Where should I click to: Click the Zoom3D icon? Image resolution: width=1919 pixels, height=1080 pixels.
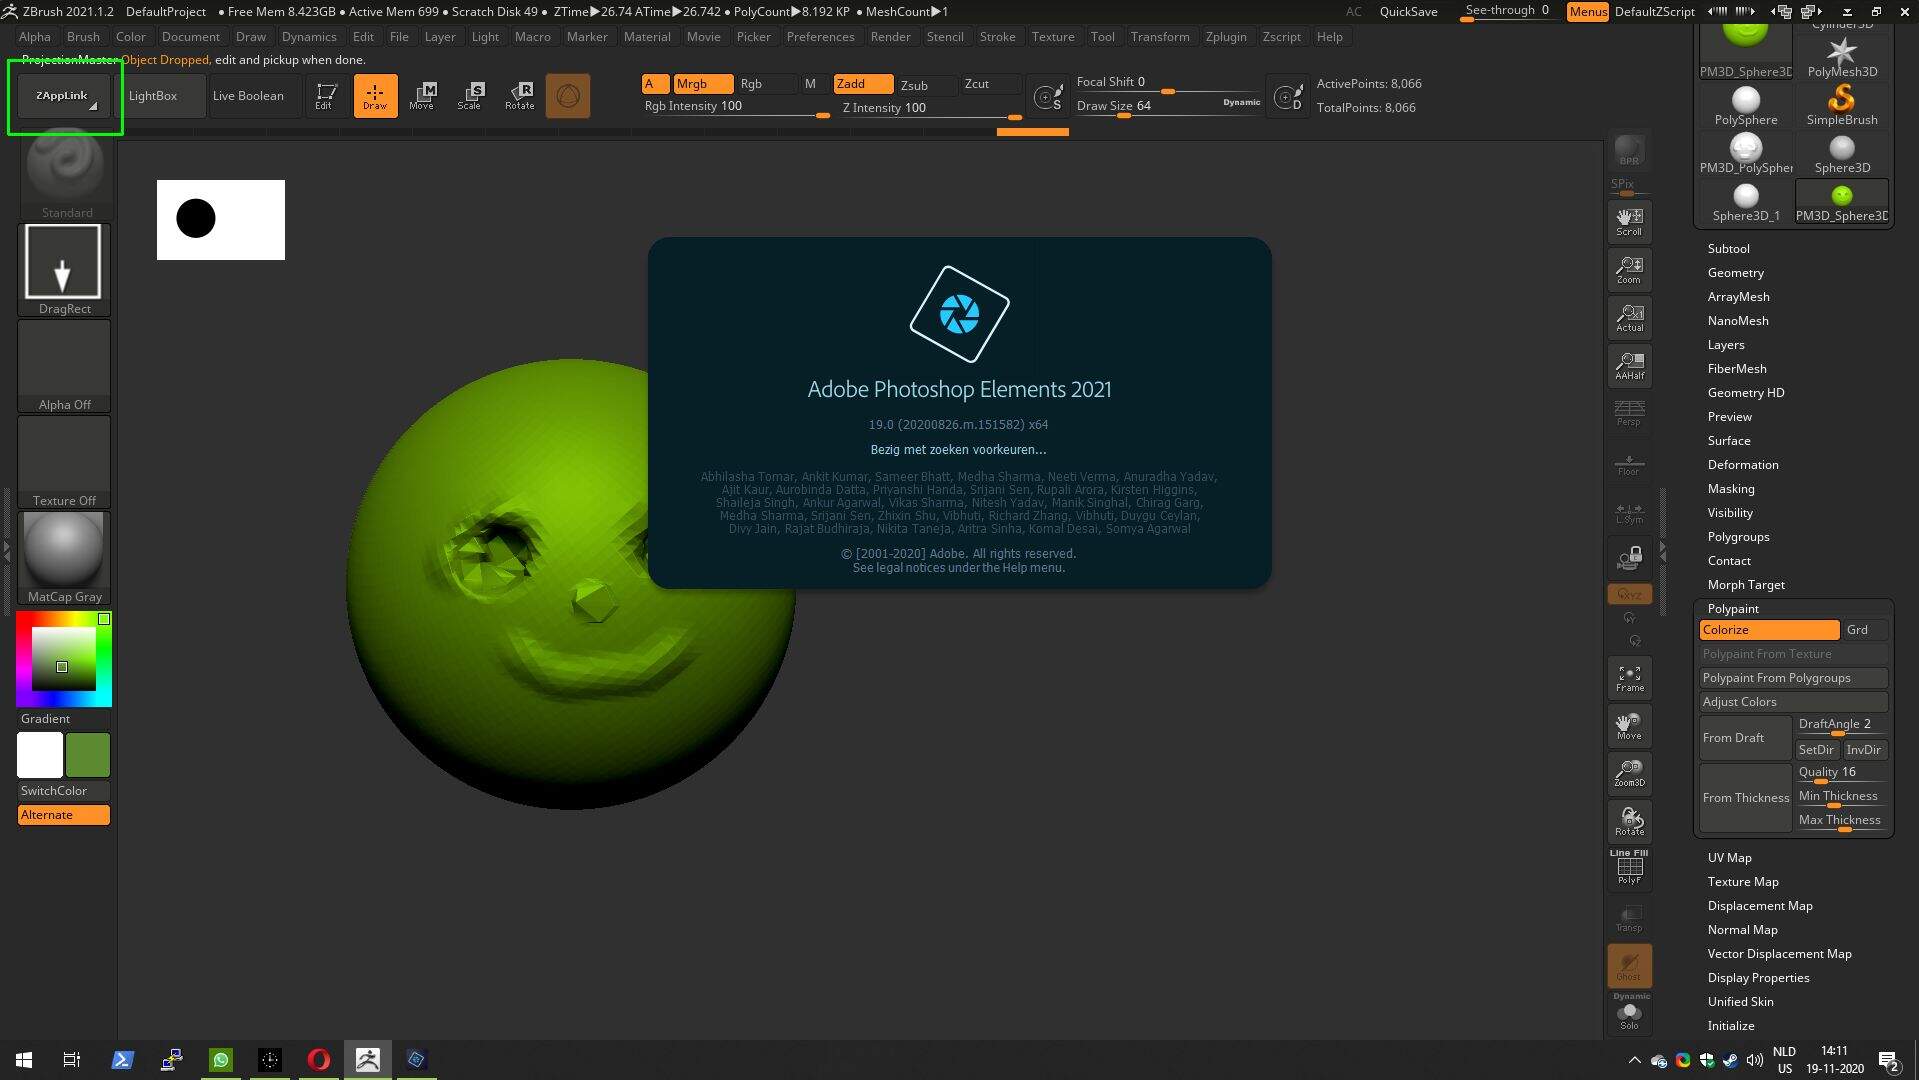(x=1629, y=773)
